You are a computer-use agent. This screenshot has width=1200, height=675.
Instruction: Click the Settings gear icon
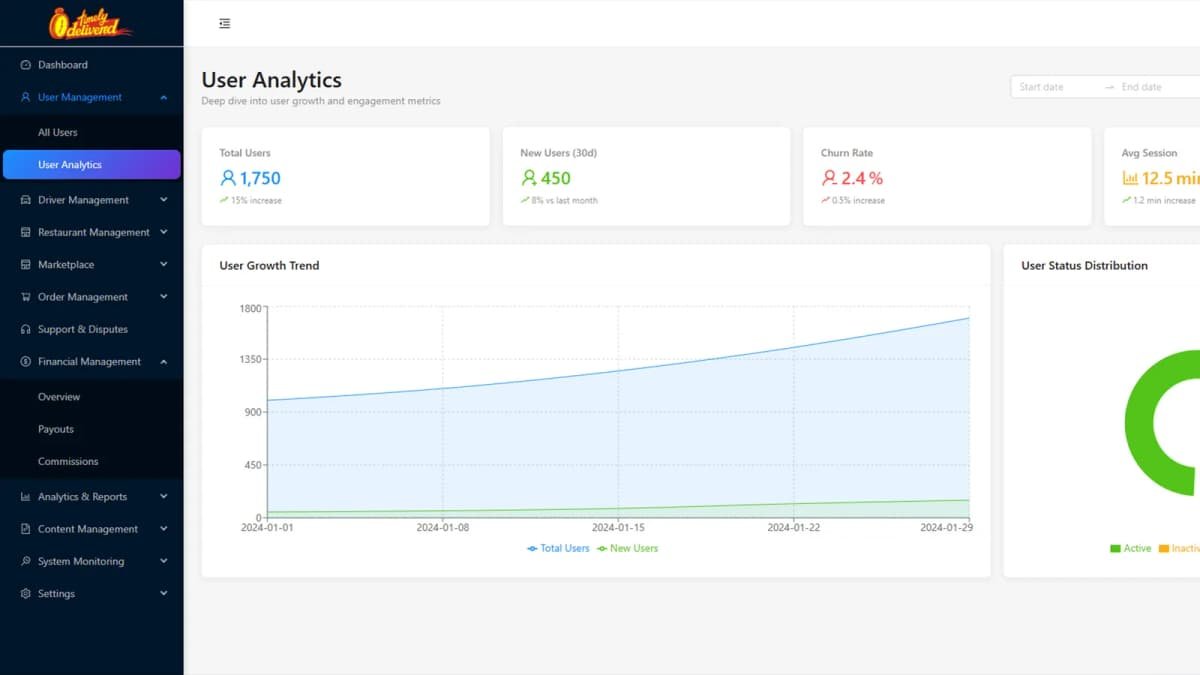tap(26, 594)
